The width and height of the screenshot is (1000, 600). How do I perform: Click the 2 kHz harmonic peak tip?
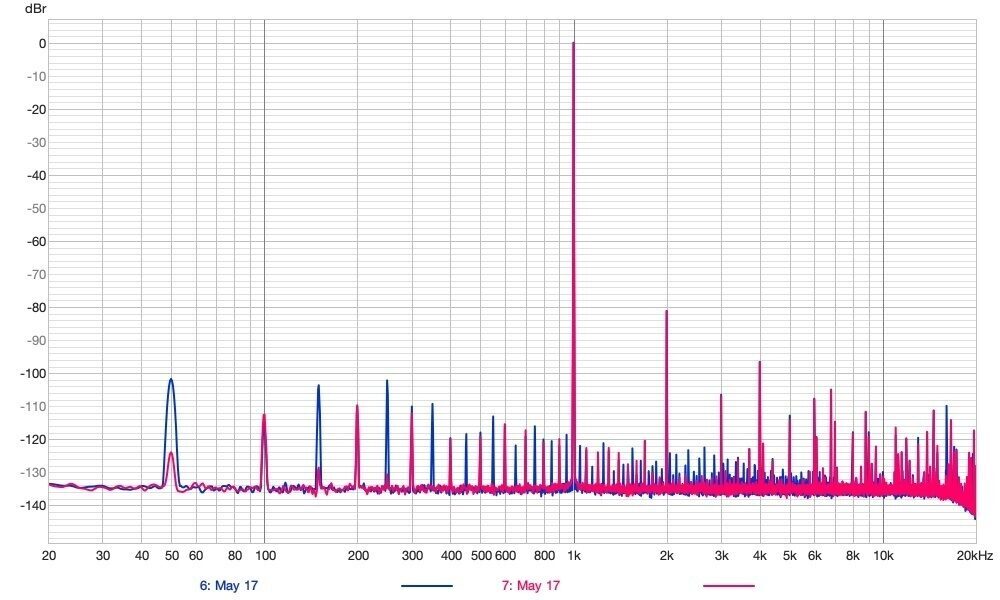click(666, 311)
